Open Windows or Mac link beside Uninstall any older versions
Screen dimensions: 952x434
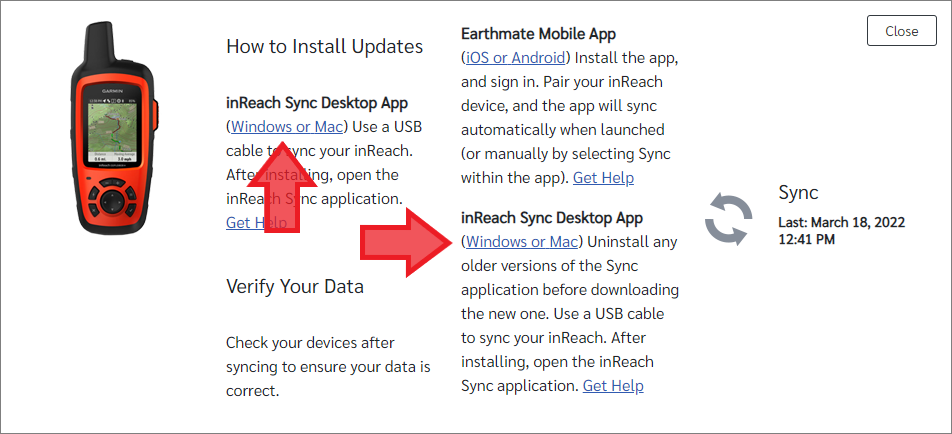click(x=522, y=242)
